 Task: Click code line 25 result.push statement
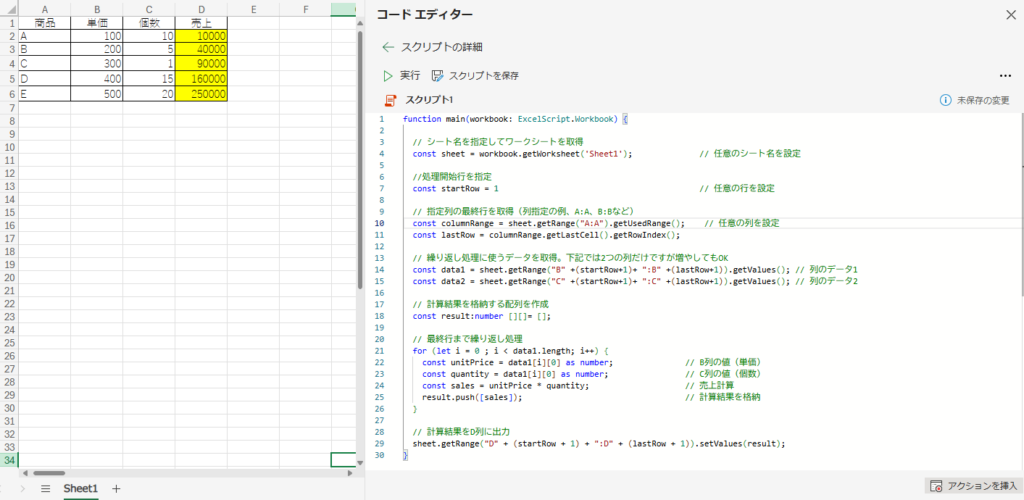coord(472,397)
